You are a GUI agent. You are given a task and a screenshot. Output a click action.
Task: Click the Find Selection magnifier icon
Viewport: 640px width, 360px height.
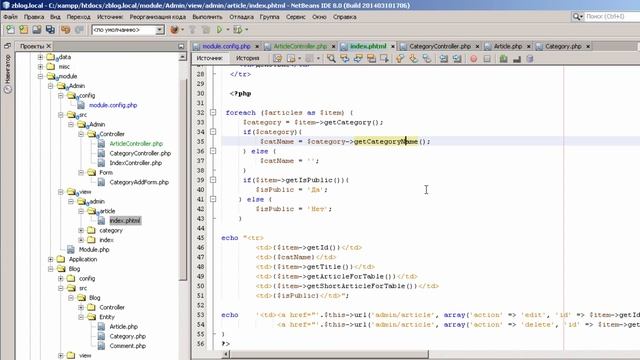(x=331, y=59)
